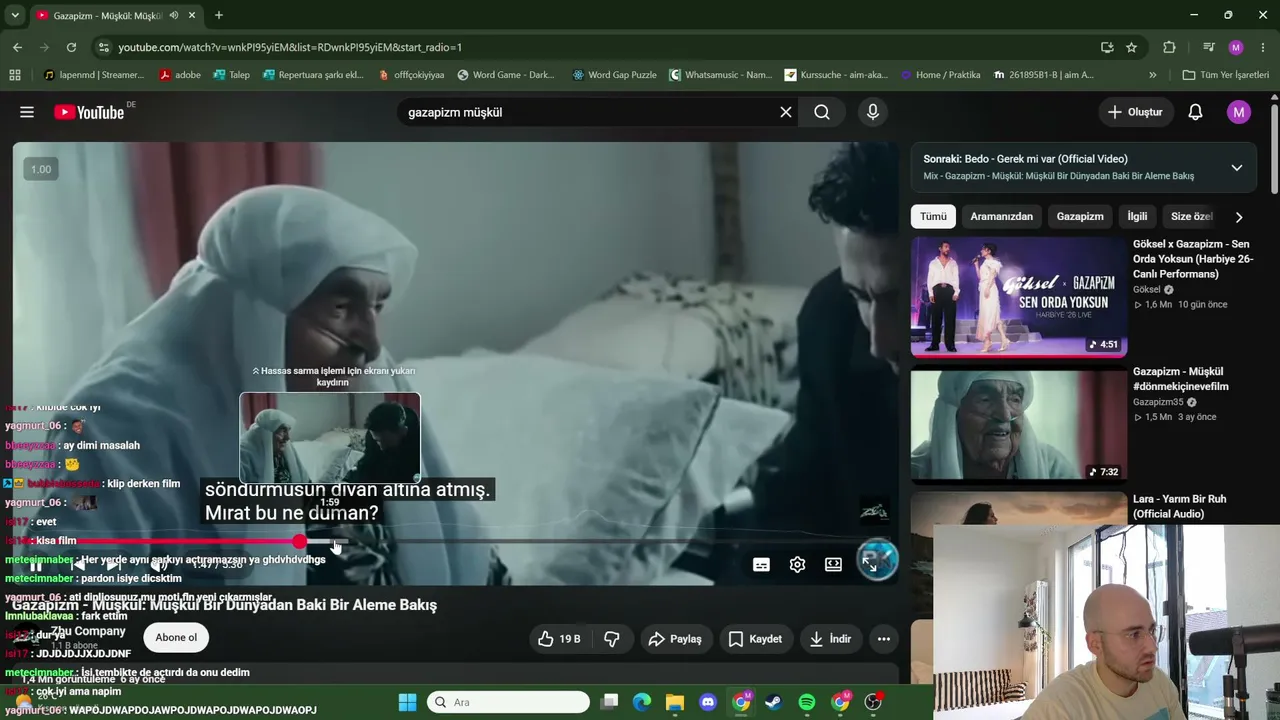Open the Word Game - Dark bookmark
1280x720 pixels.
(506, 75)
